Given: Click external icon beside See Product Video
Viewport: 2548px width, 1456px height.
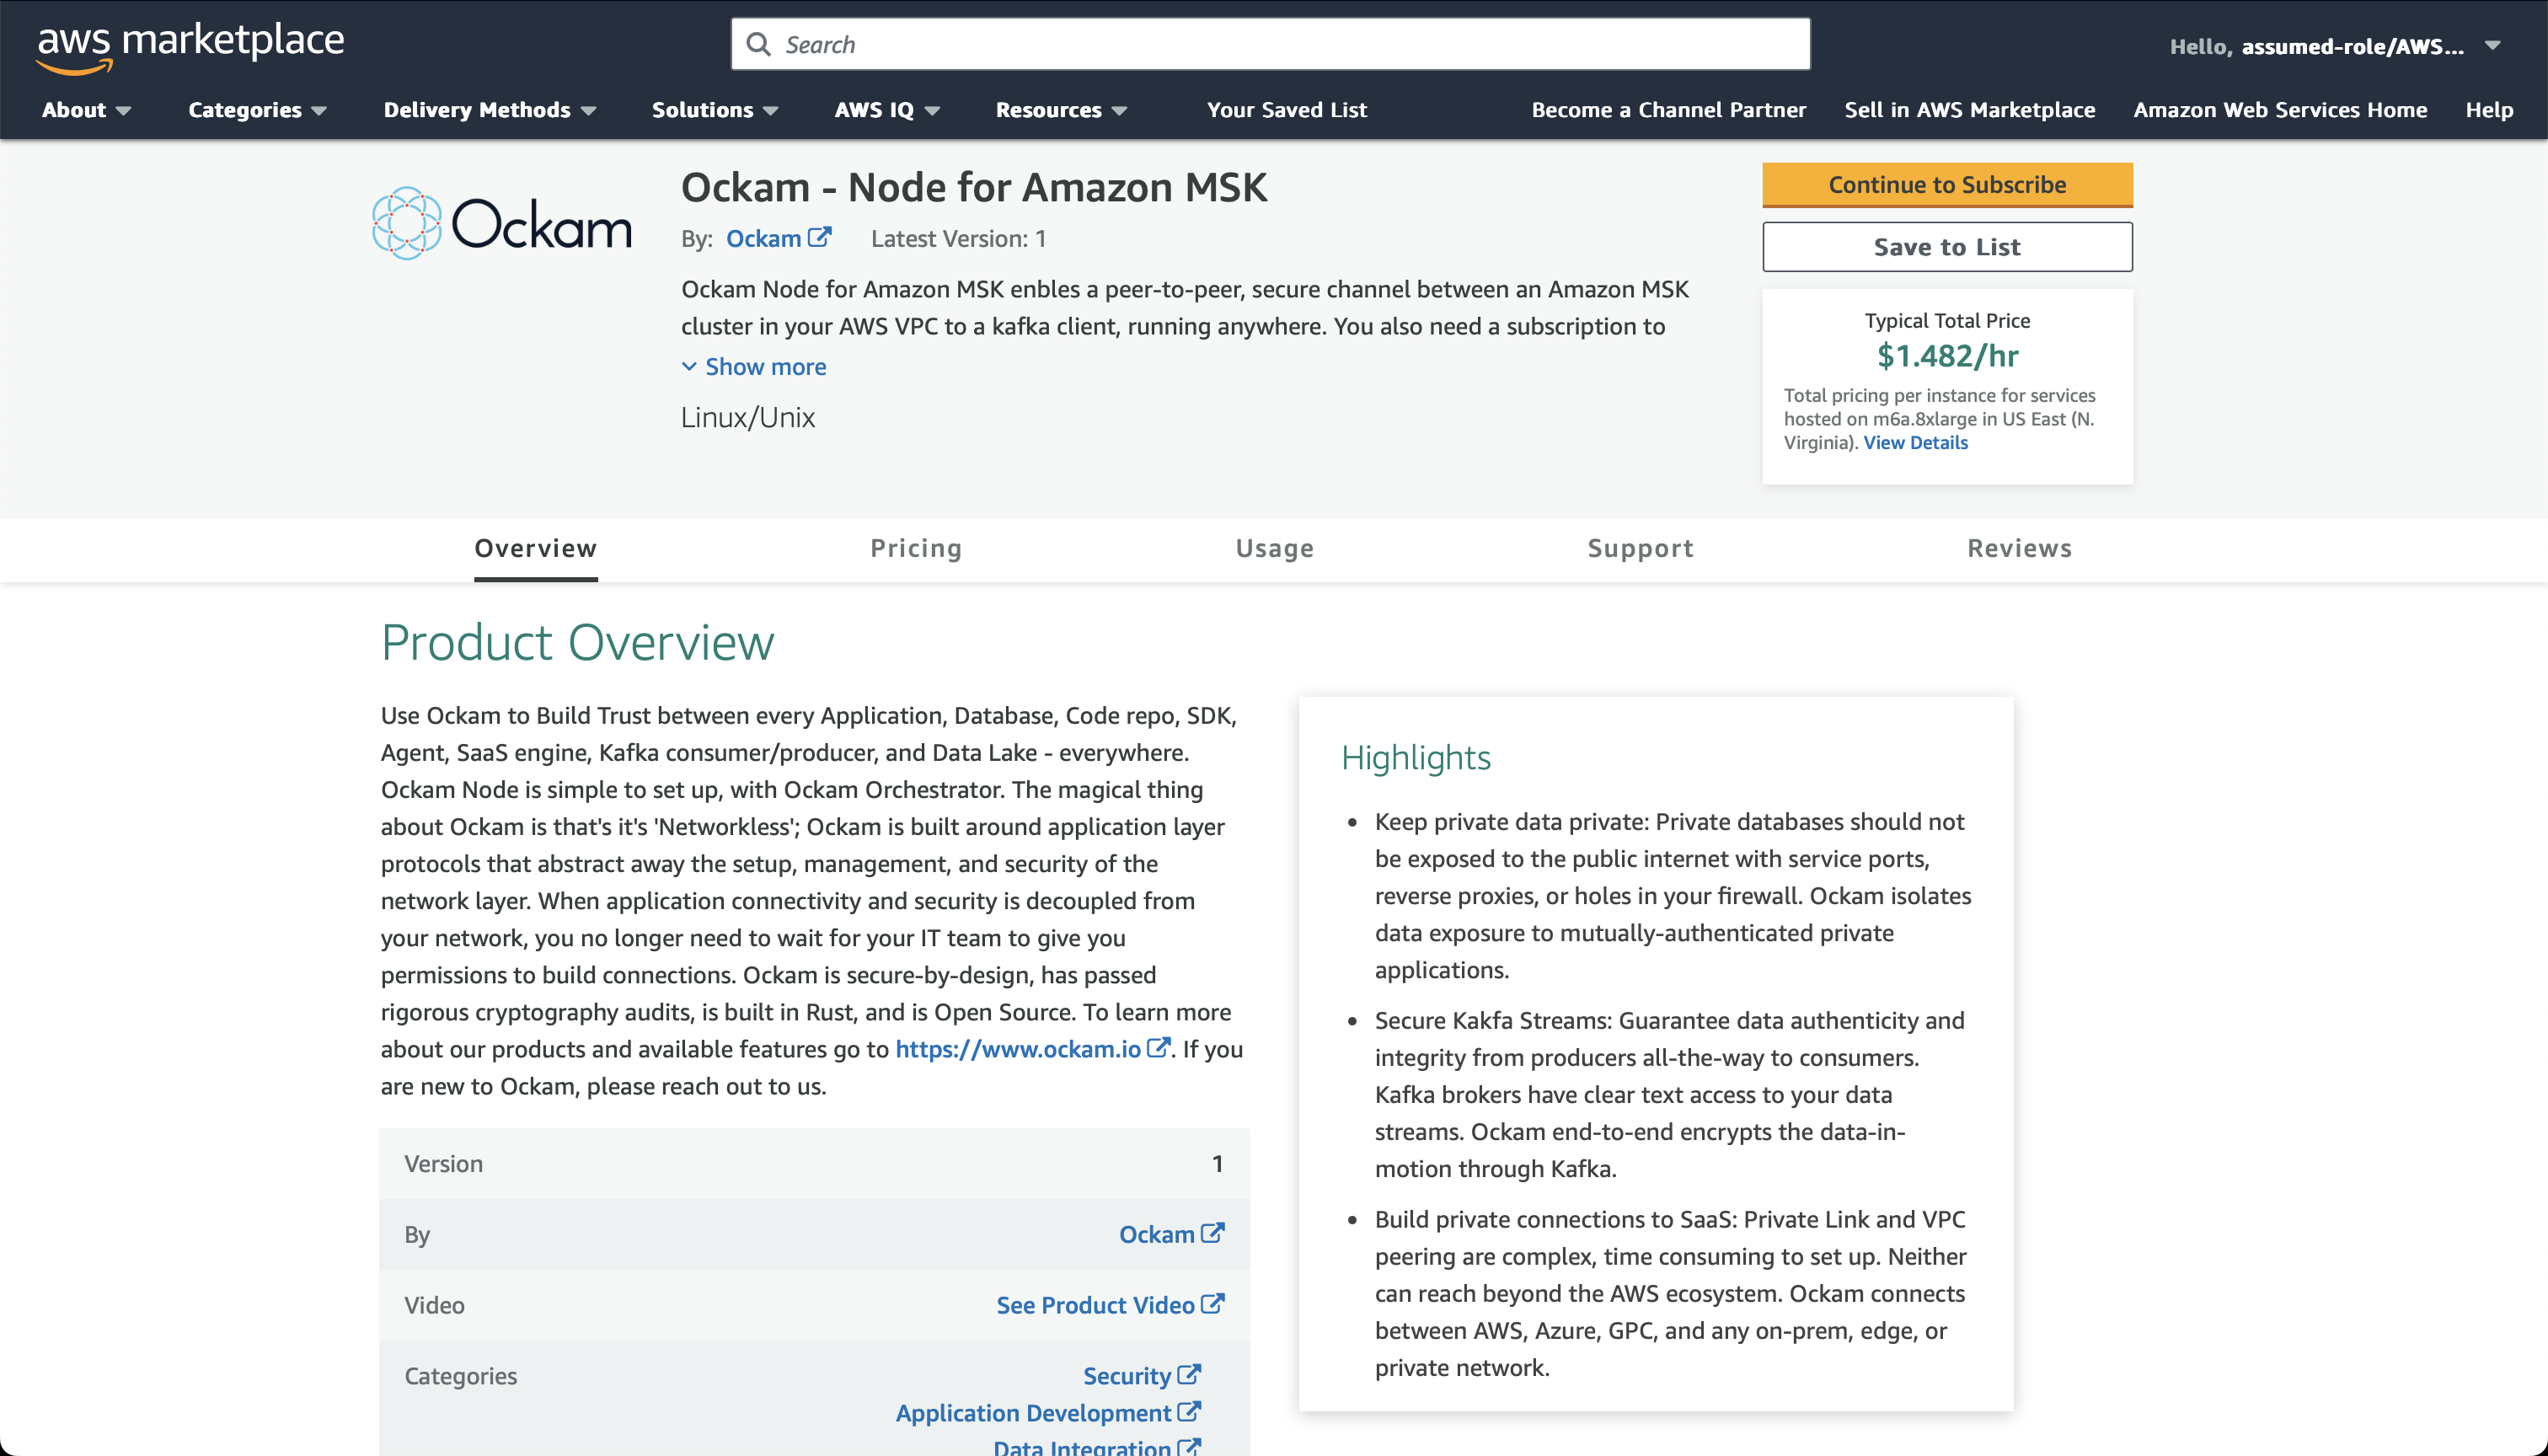Looking at the screenshot, I should tap(1213, 1304).
